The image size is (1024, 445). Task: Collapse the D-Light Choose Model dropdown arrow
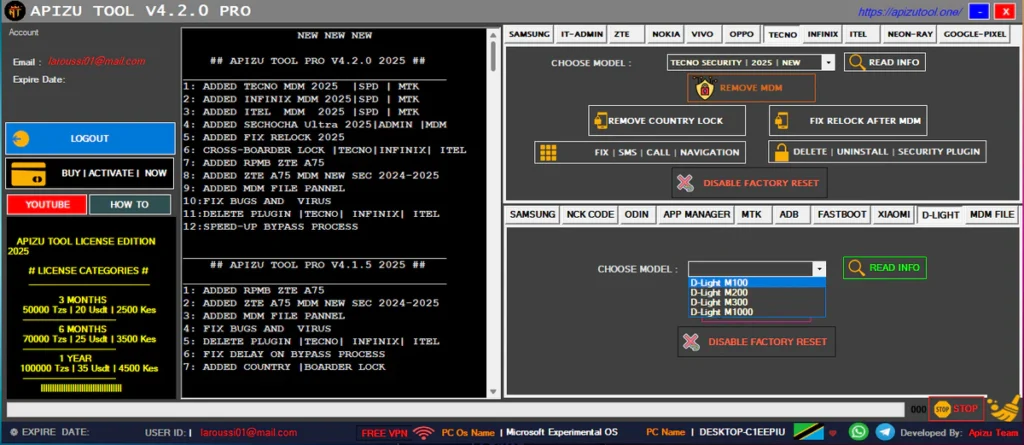[x=818, y=269]
